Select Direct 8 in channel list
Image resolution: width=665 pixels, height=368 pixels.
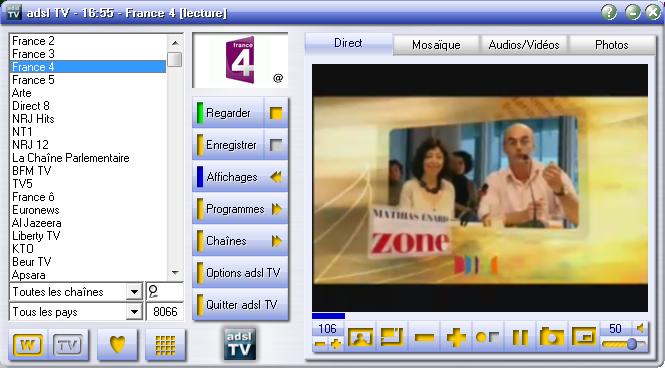(88, 106)
